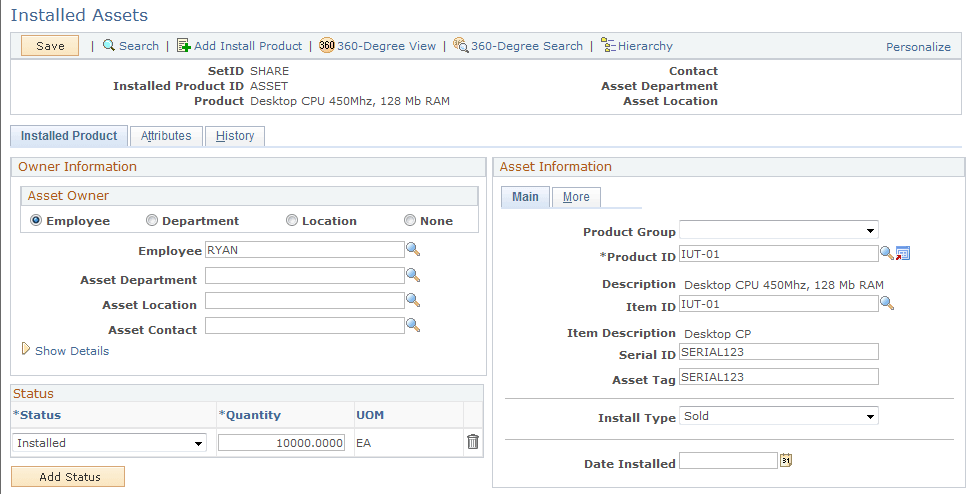Click the Save button
The width and height of the screenshot is (976, 494).
[50, 45]
